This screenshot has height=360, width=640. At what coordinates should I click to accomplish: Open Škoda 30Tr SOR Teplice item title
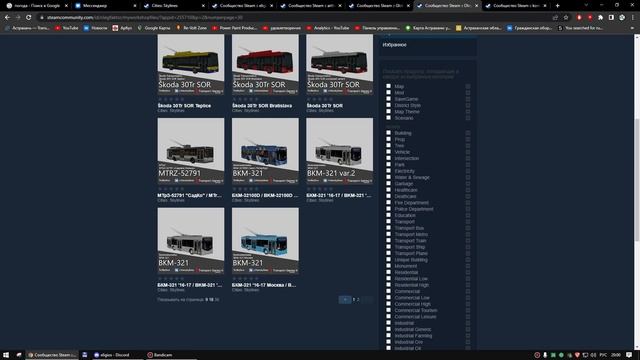[184, 106]
